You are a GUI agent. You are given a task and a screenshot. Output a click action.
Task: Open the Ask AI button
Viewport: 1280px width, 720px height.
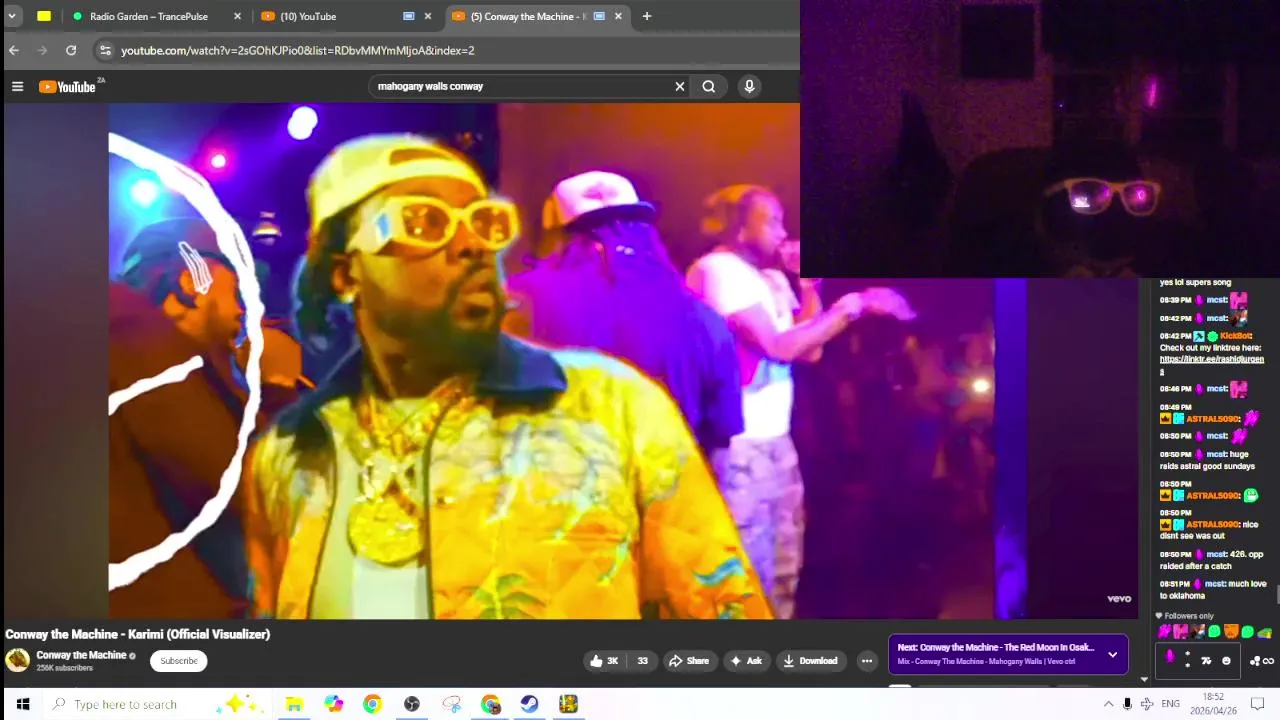[746, 661]
